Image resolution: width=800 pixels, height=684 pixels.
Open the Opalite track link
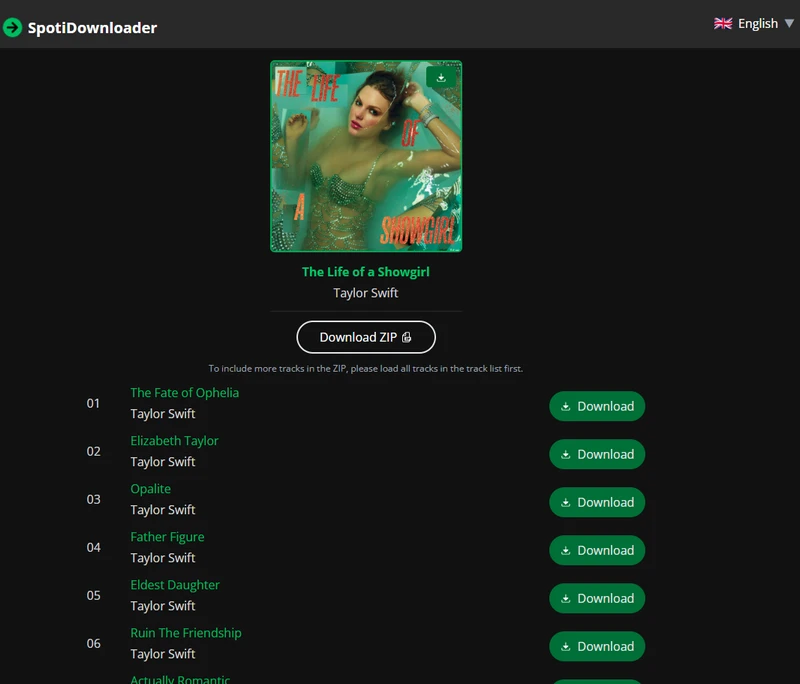150,489
